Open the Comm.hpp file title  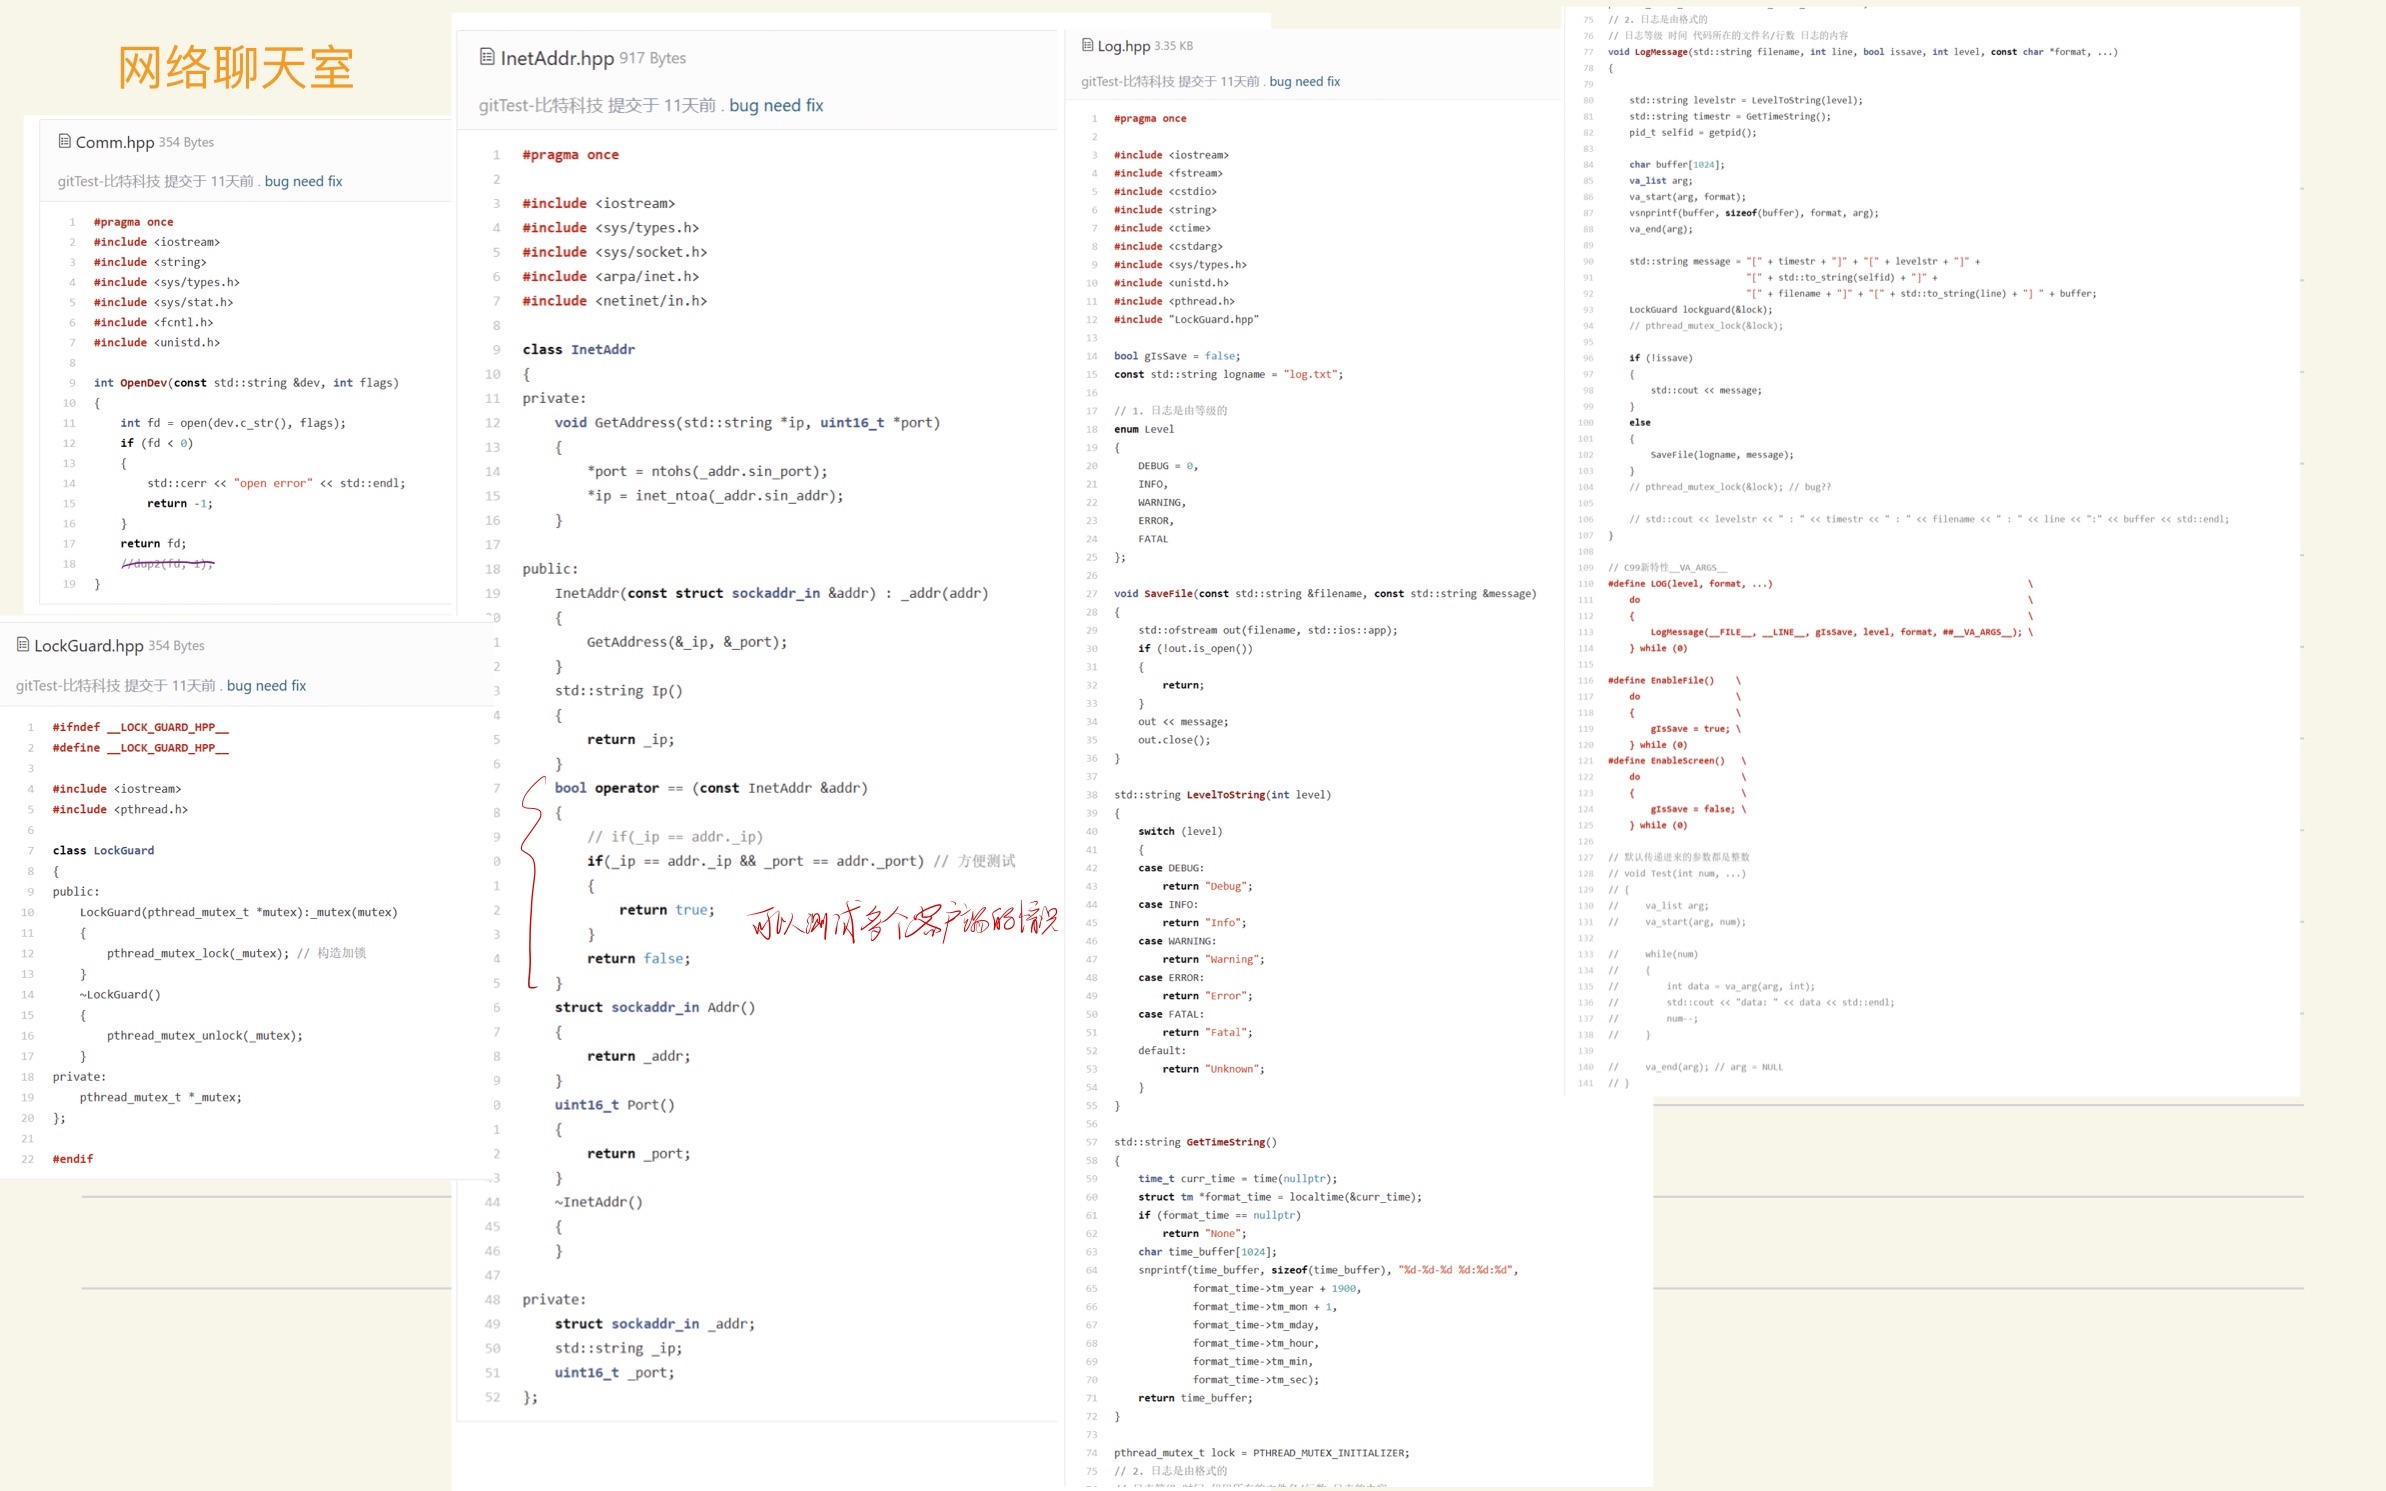pyautogui.click(x=114, y=142)
